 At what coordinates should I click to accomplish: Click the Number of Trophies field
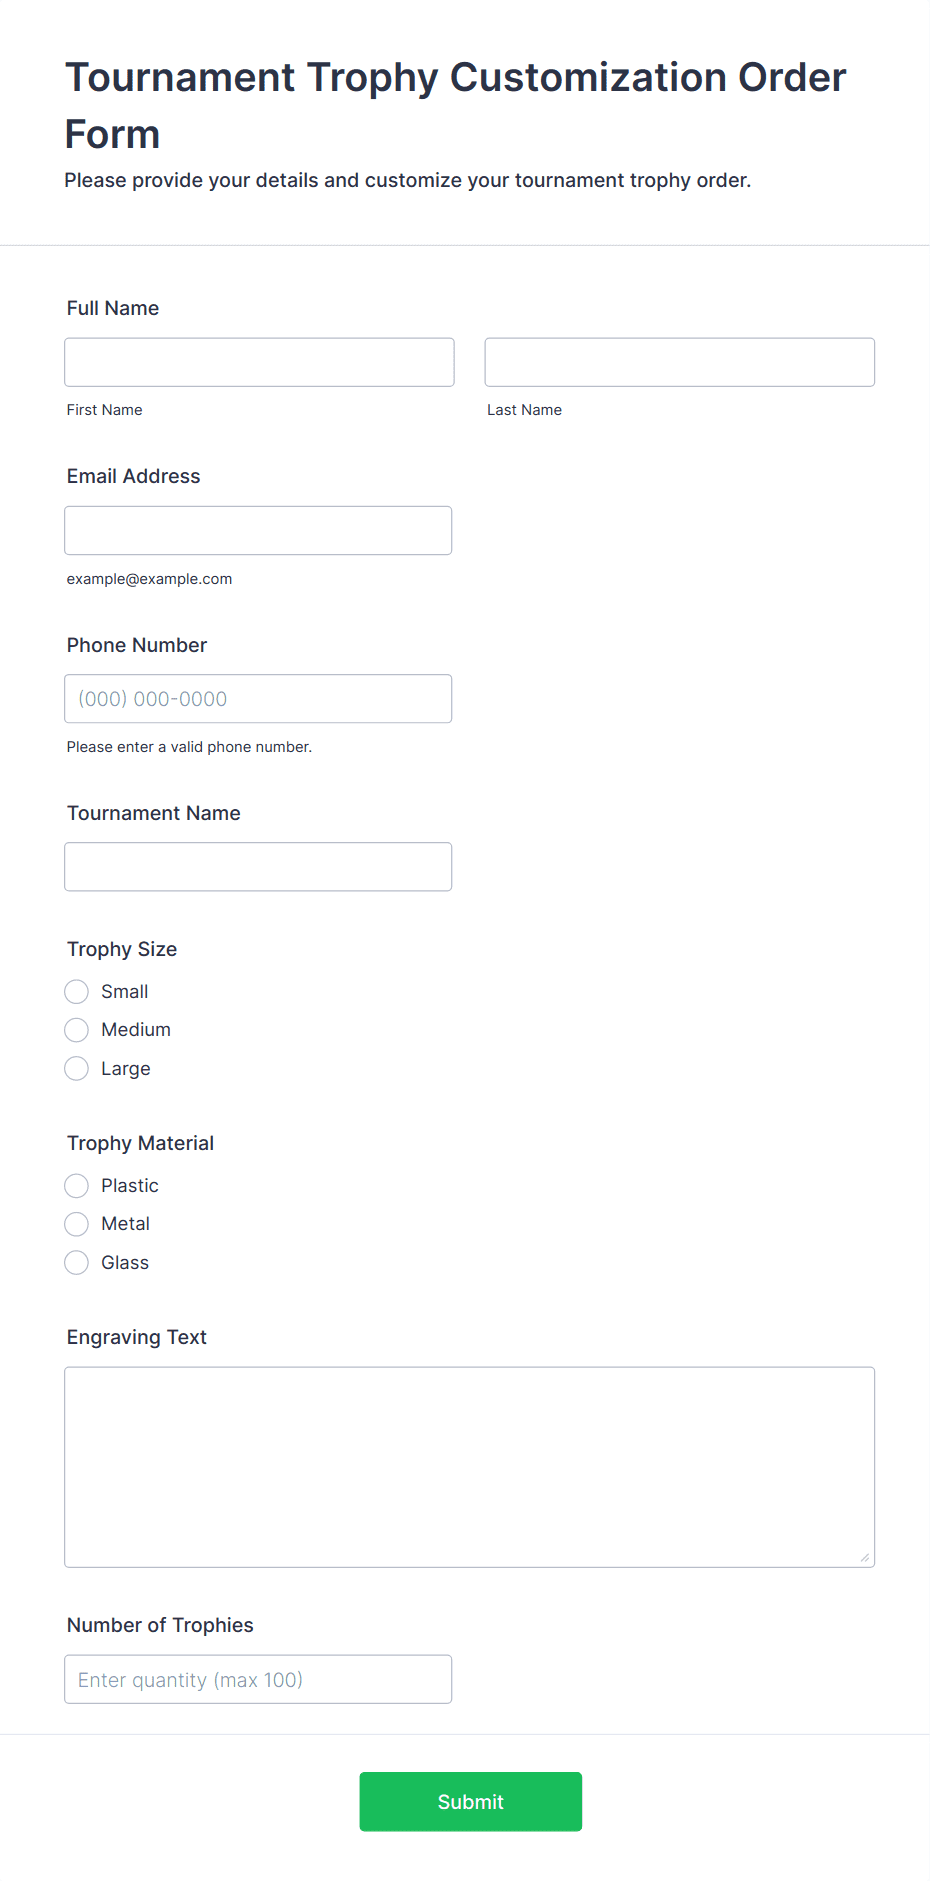(x=258, y=1680)
